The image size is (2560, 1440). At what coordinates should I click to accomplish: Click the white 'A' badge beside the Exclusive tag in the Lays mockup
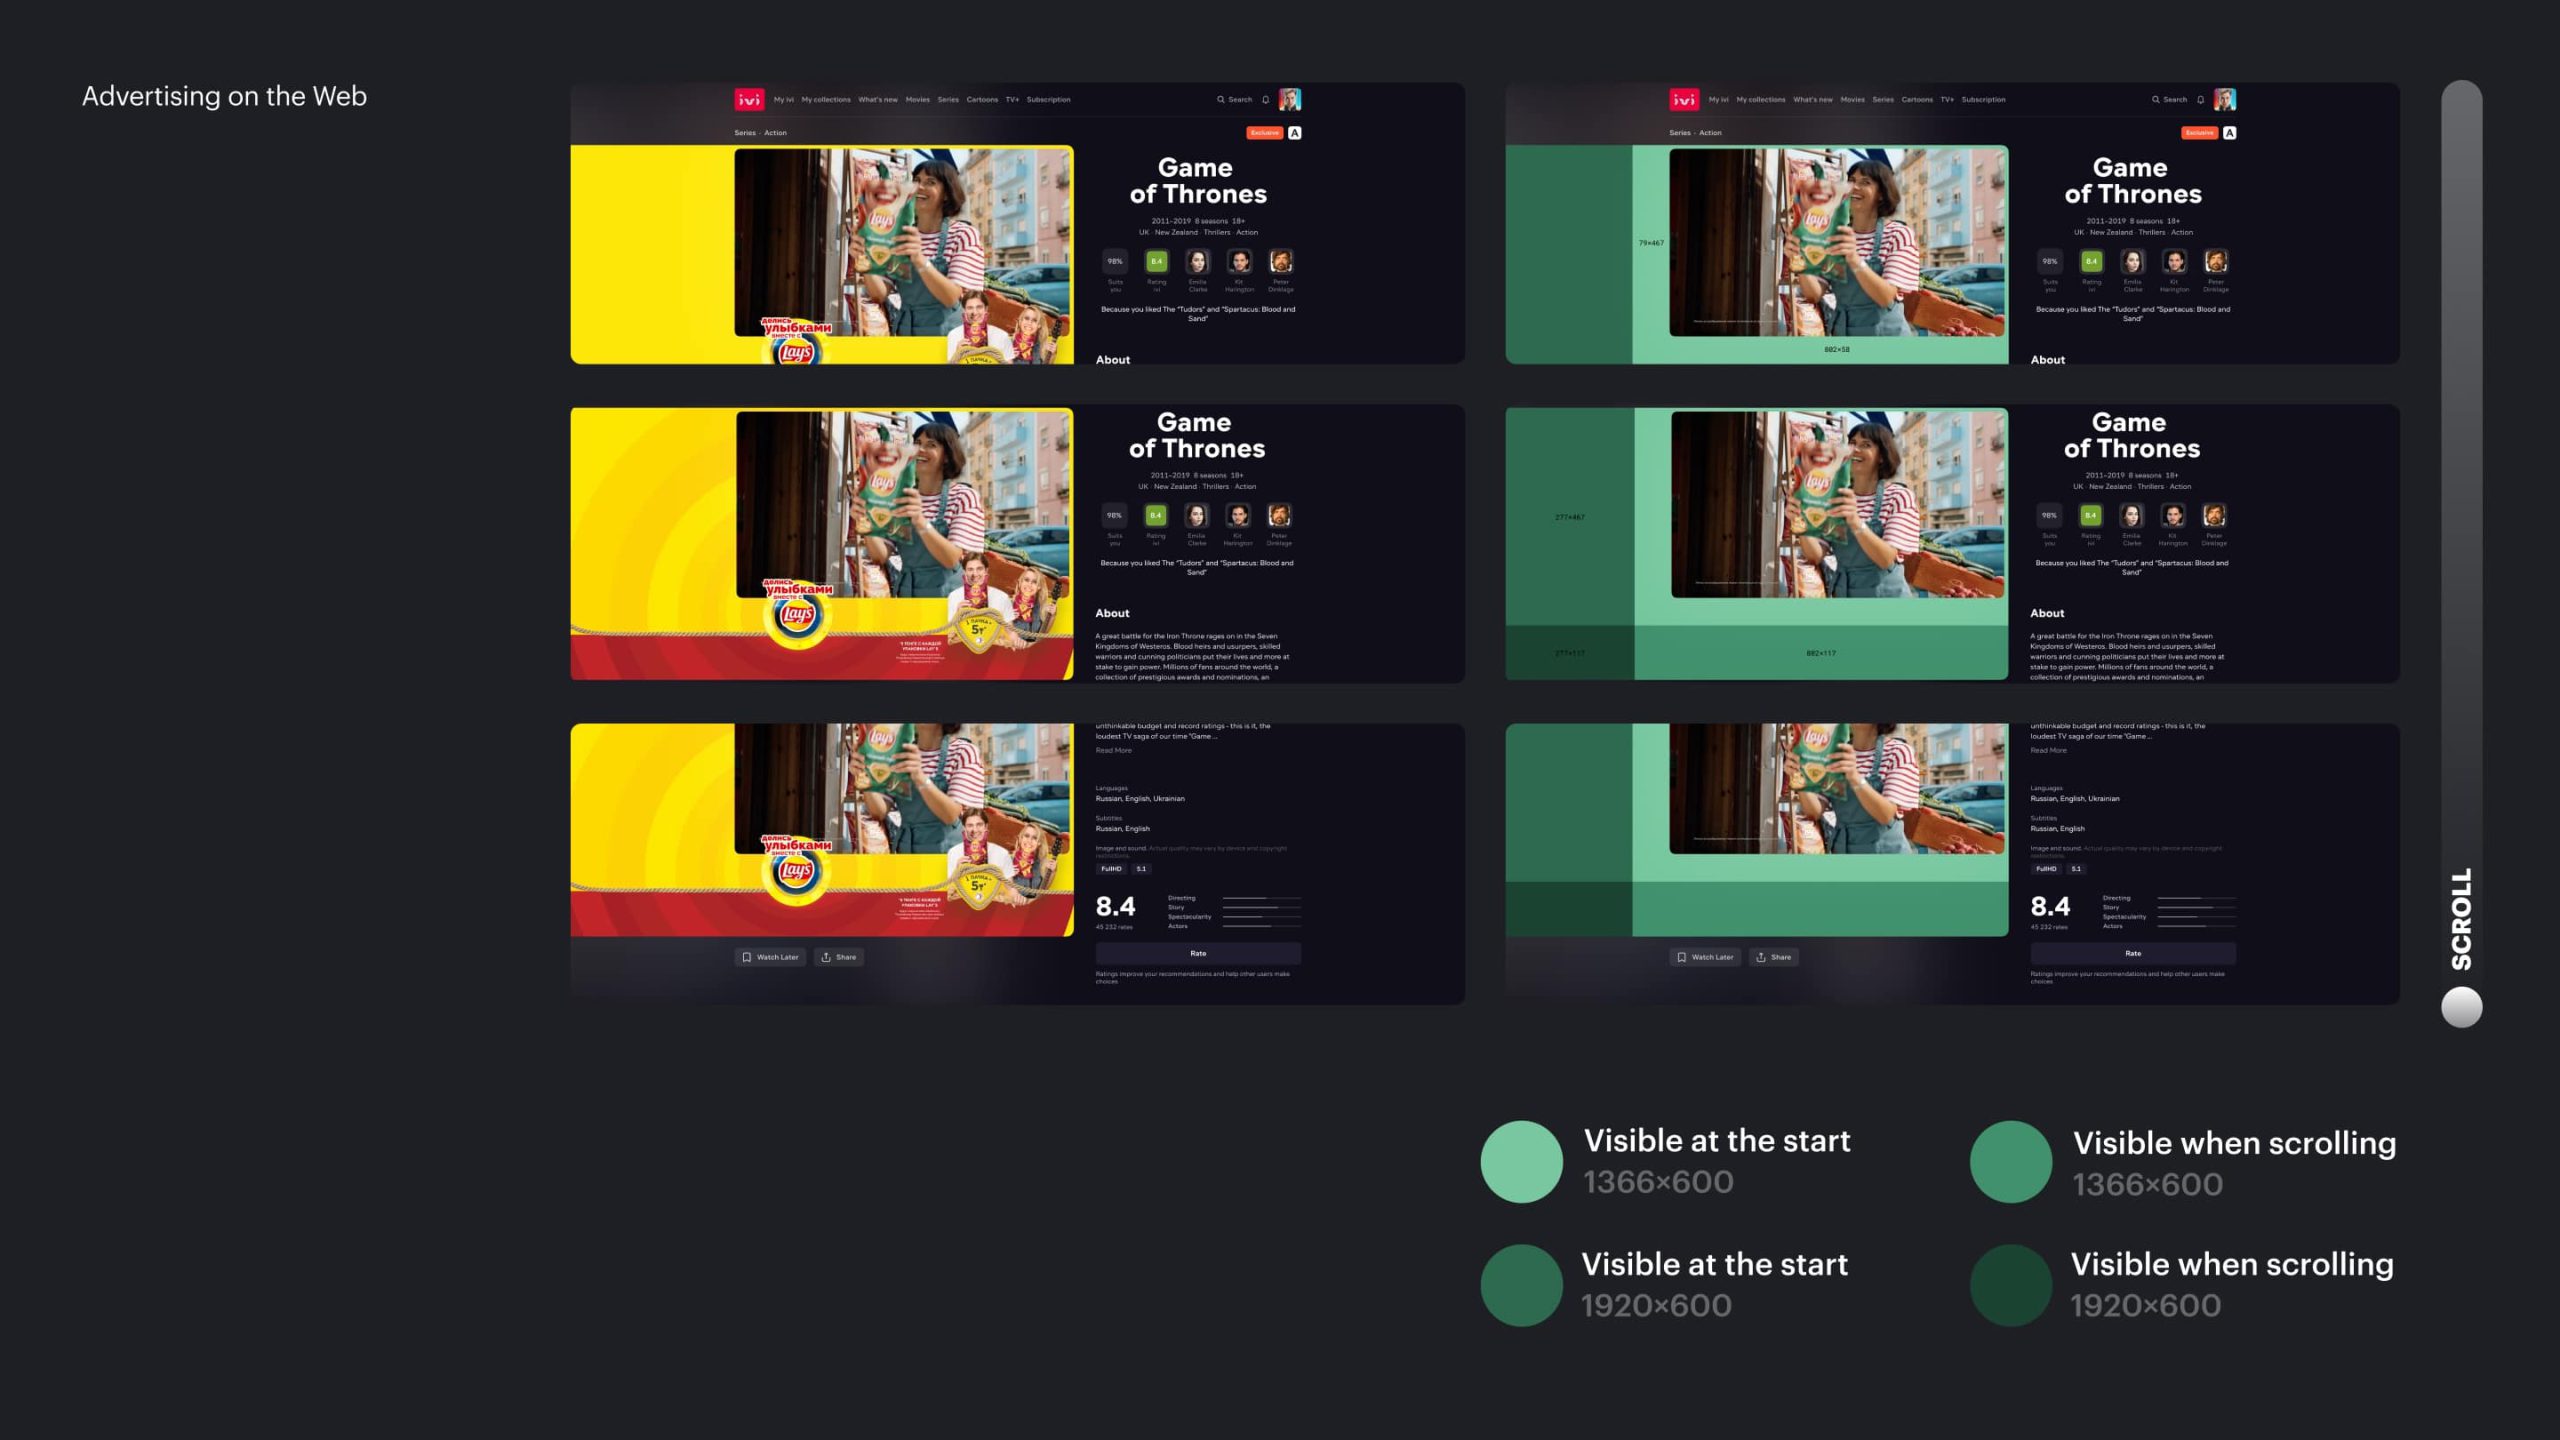pos(1295,133)
